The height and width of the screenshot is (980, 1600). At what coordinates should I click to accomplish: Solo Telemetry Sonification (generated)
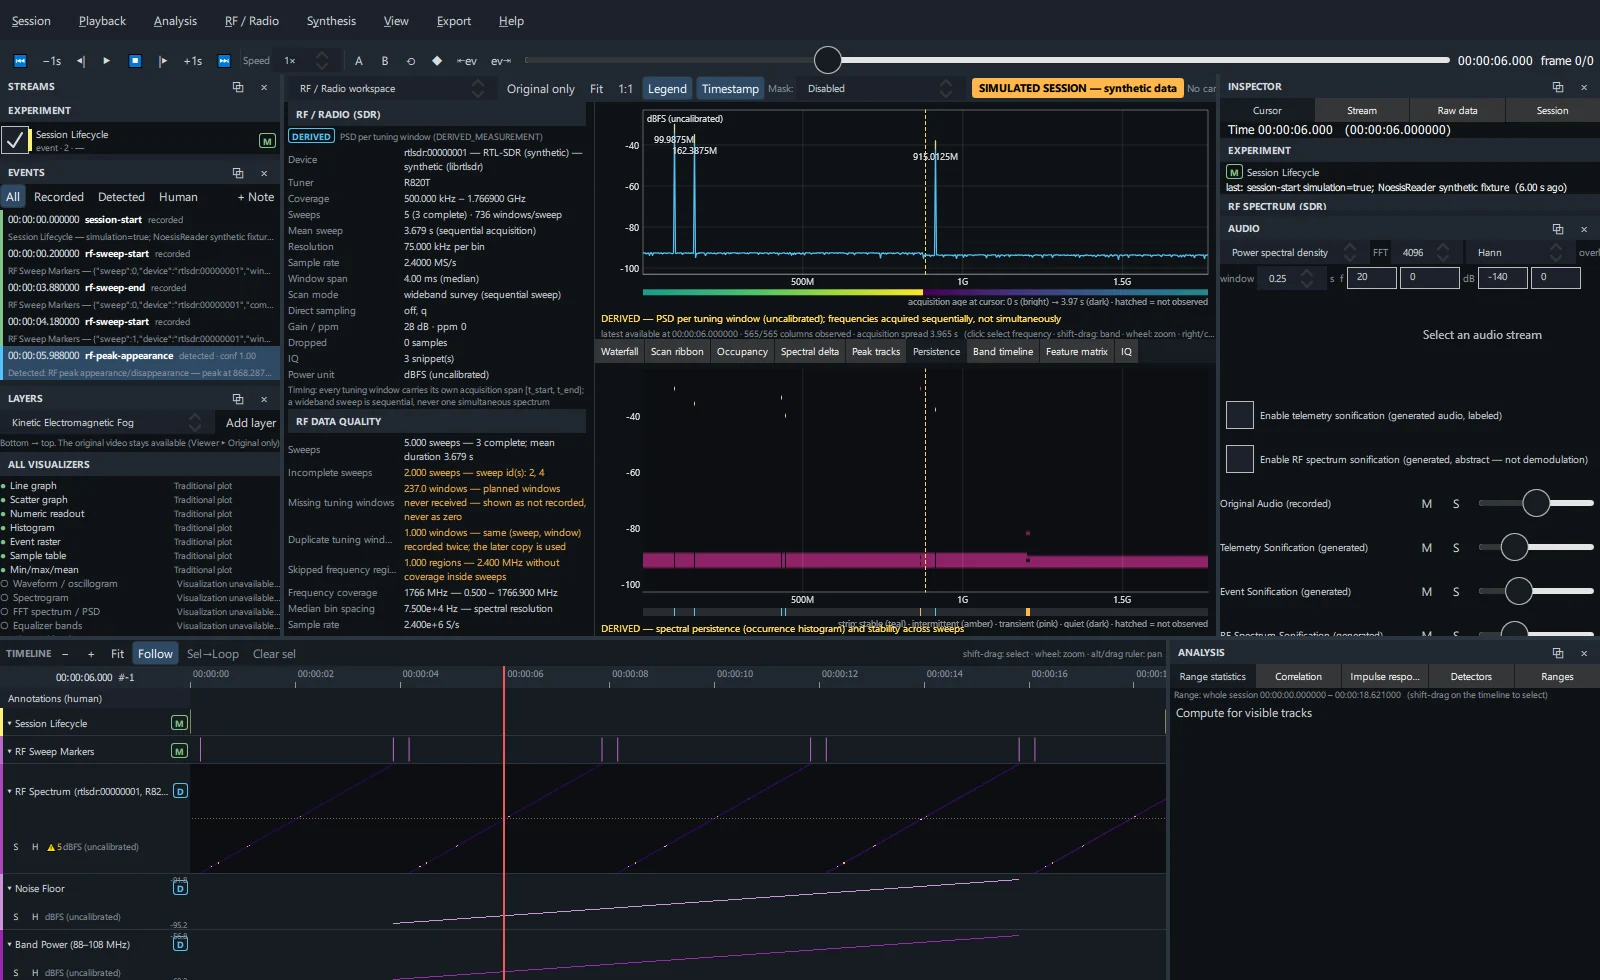coord(1456,548)
